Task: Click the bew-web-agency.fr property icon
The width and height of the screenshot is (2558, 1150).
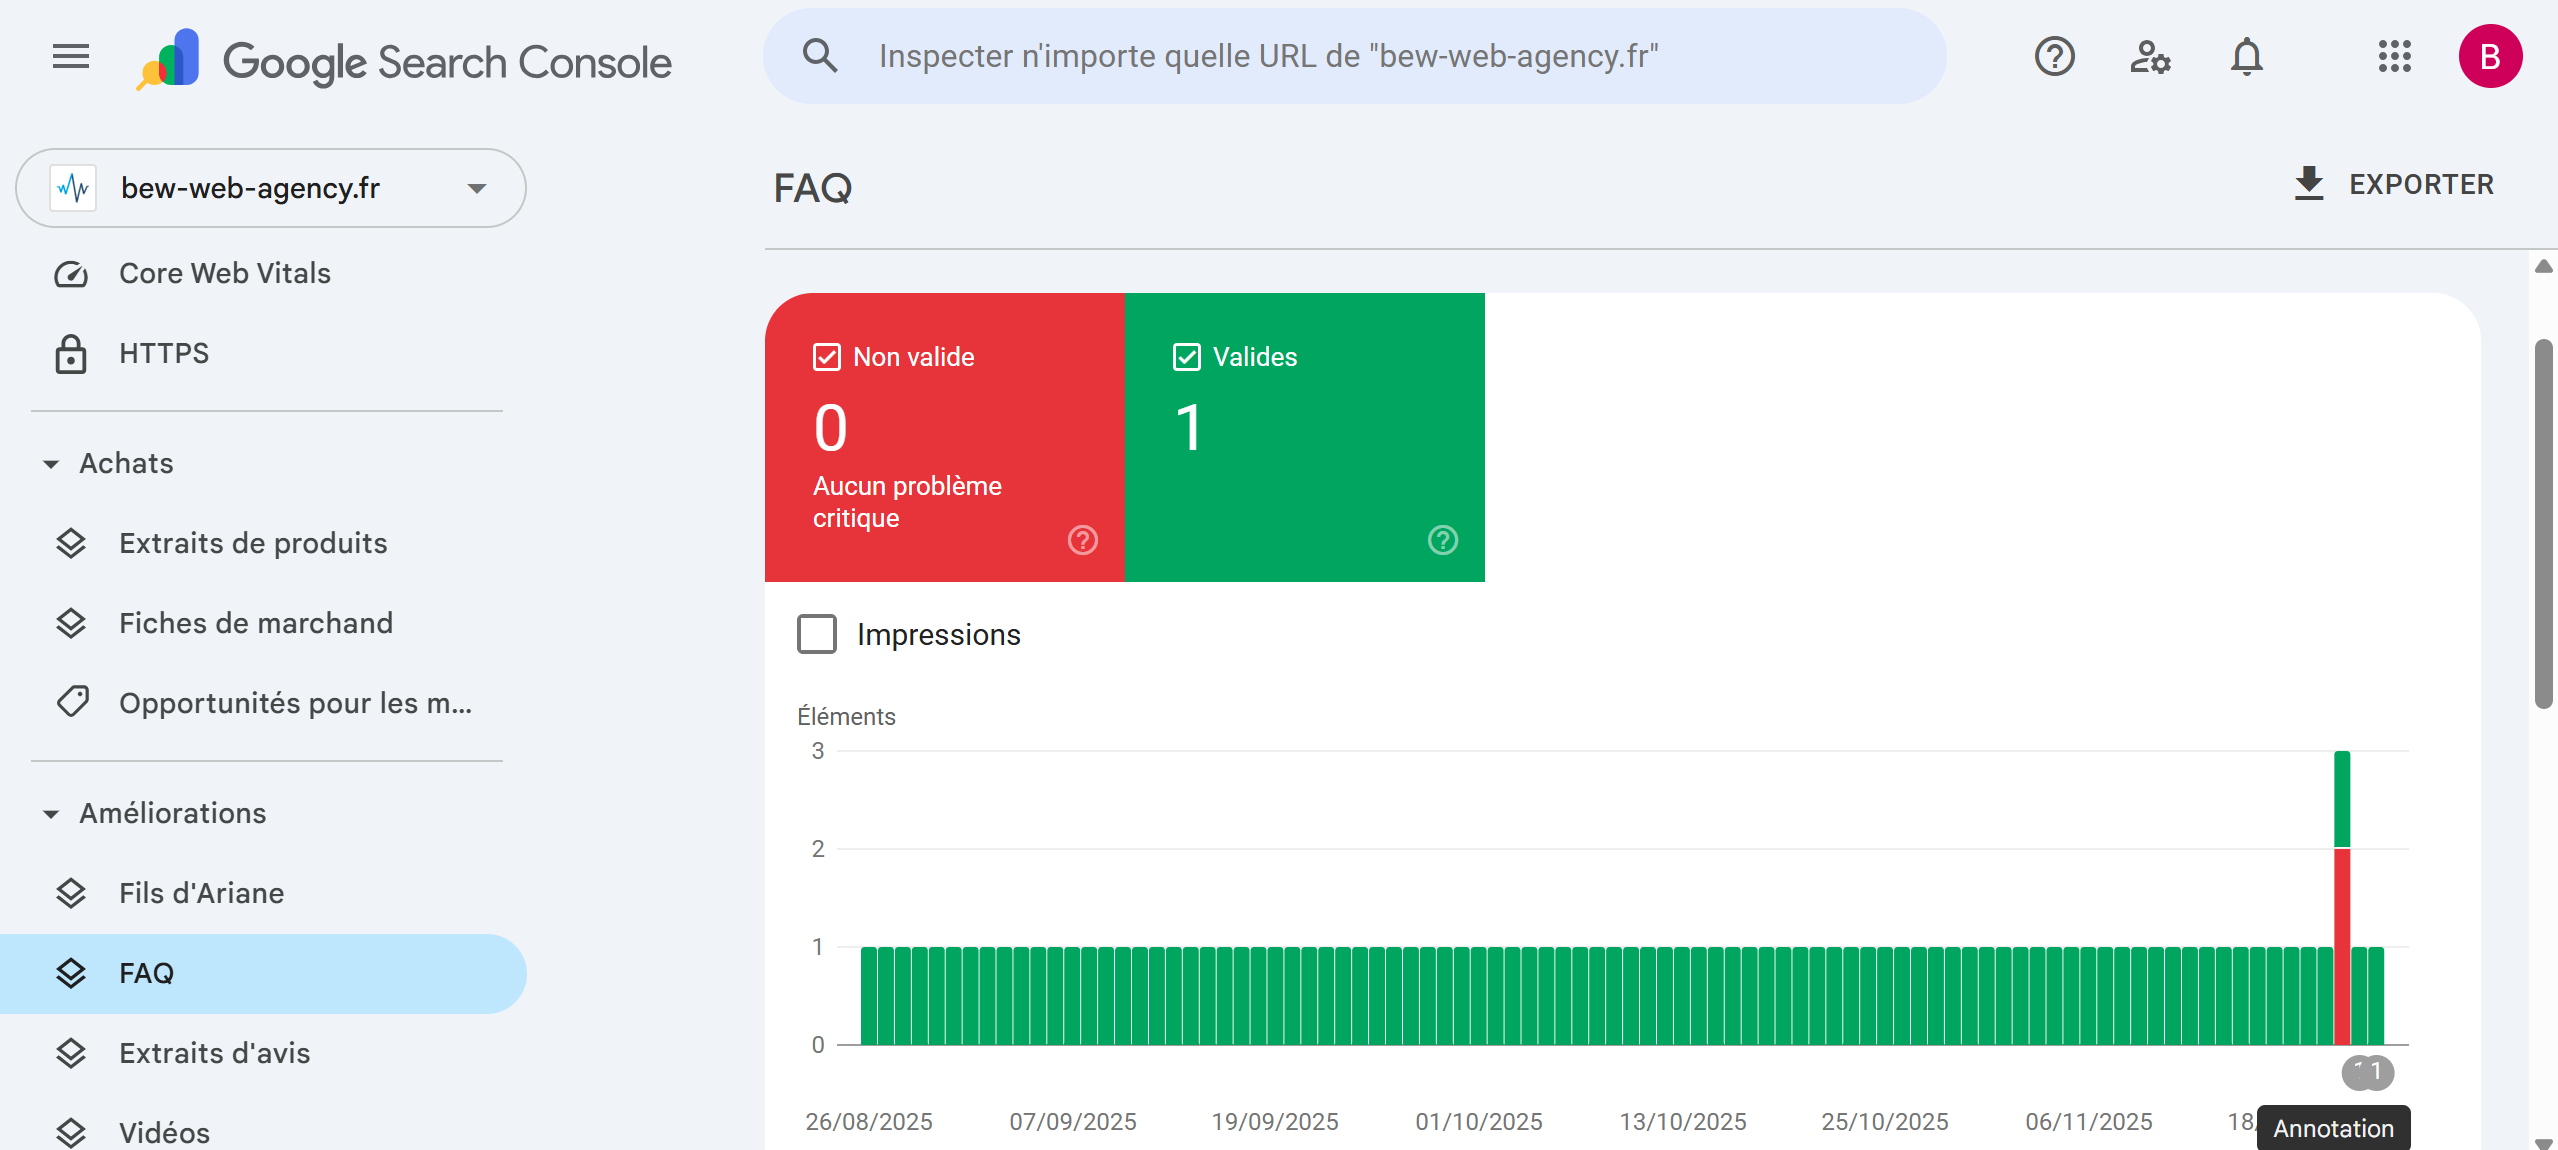Action: tap(73, 188)
